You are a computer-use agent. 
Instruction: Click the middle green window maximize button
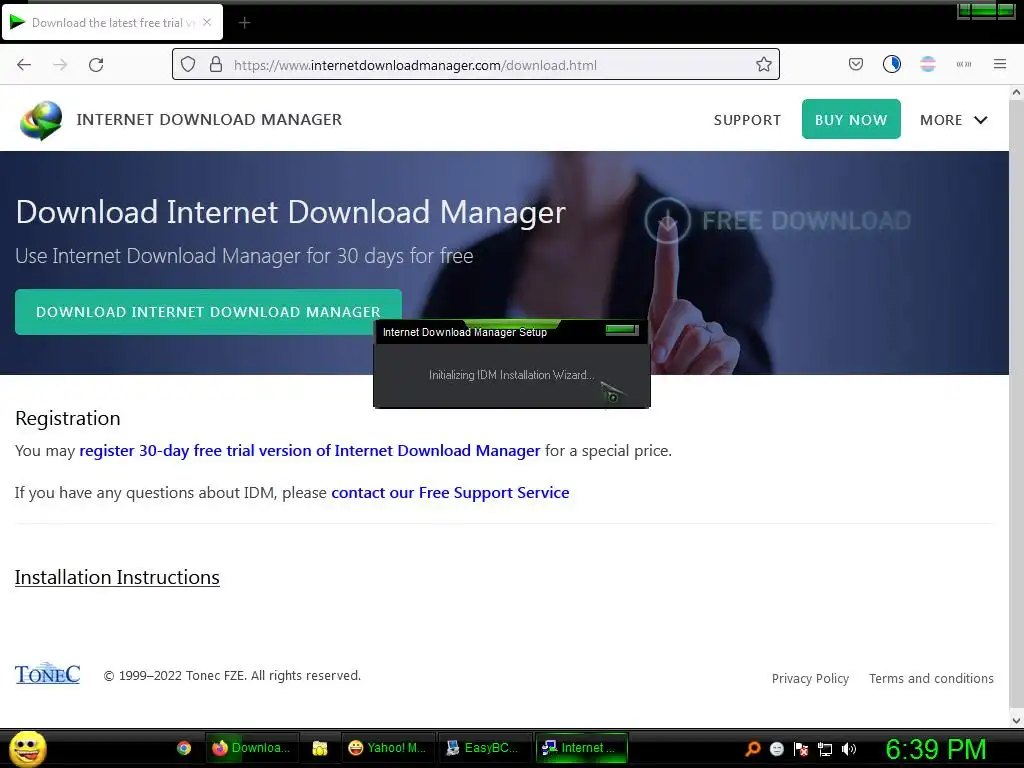[x=984, y=10]
